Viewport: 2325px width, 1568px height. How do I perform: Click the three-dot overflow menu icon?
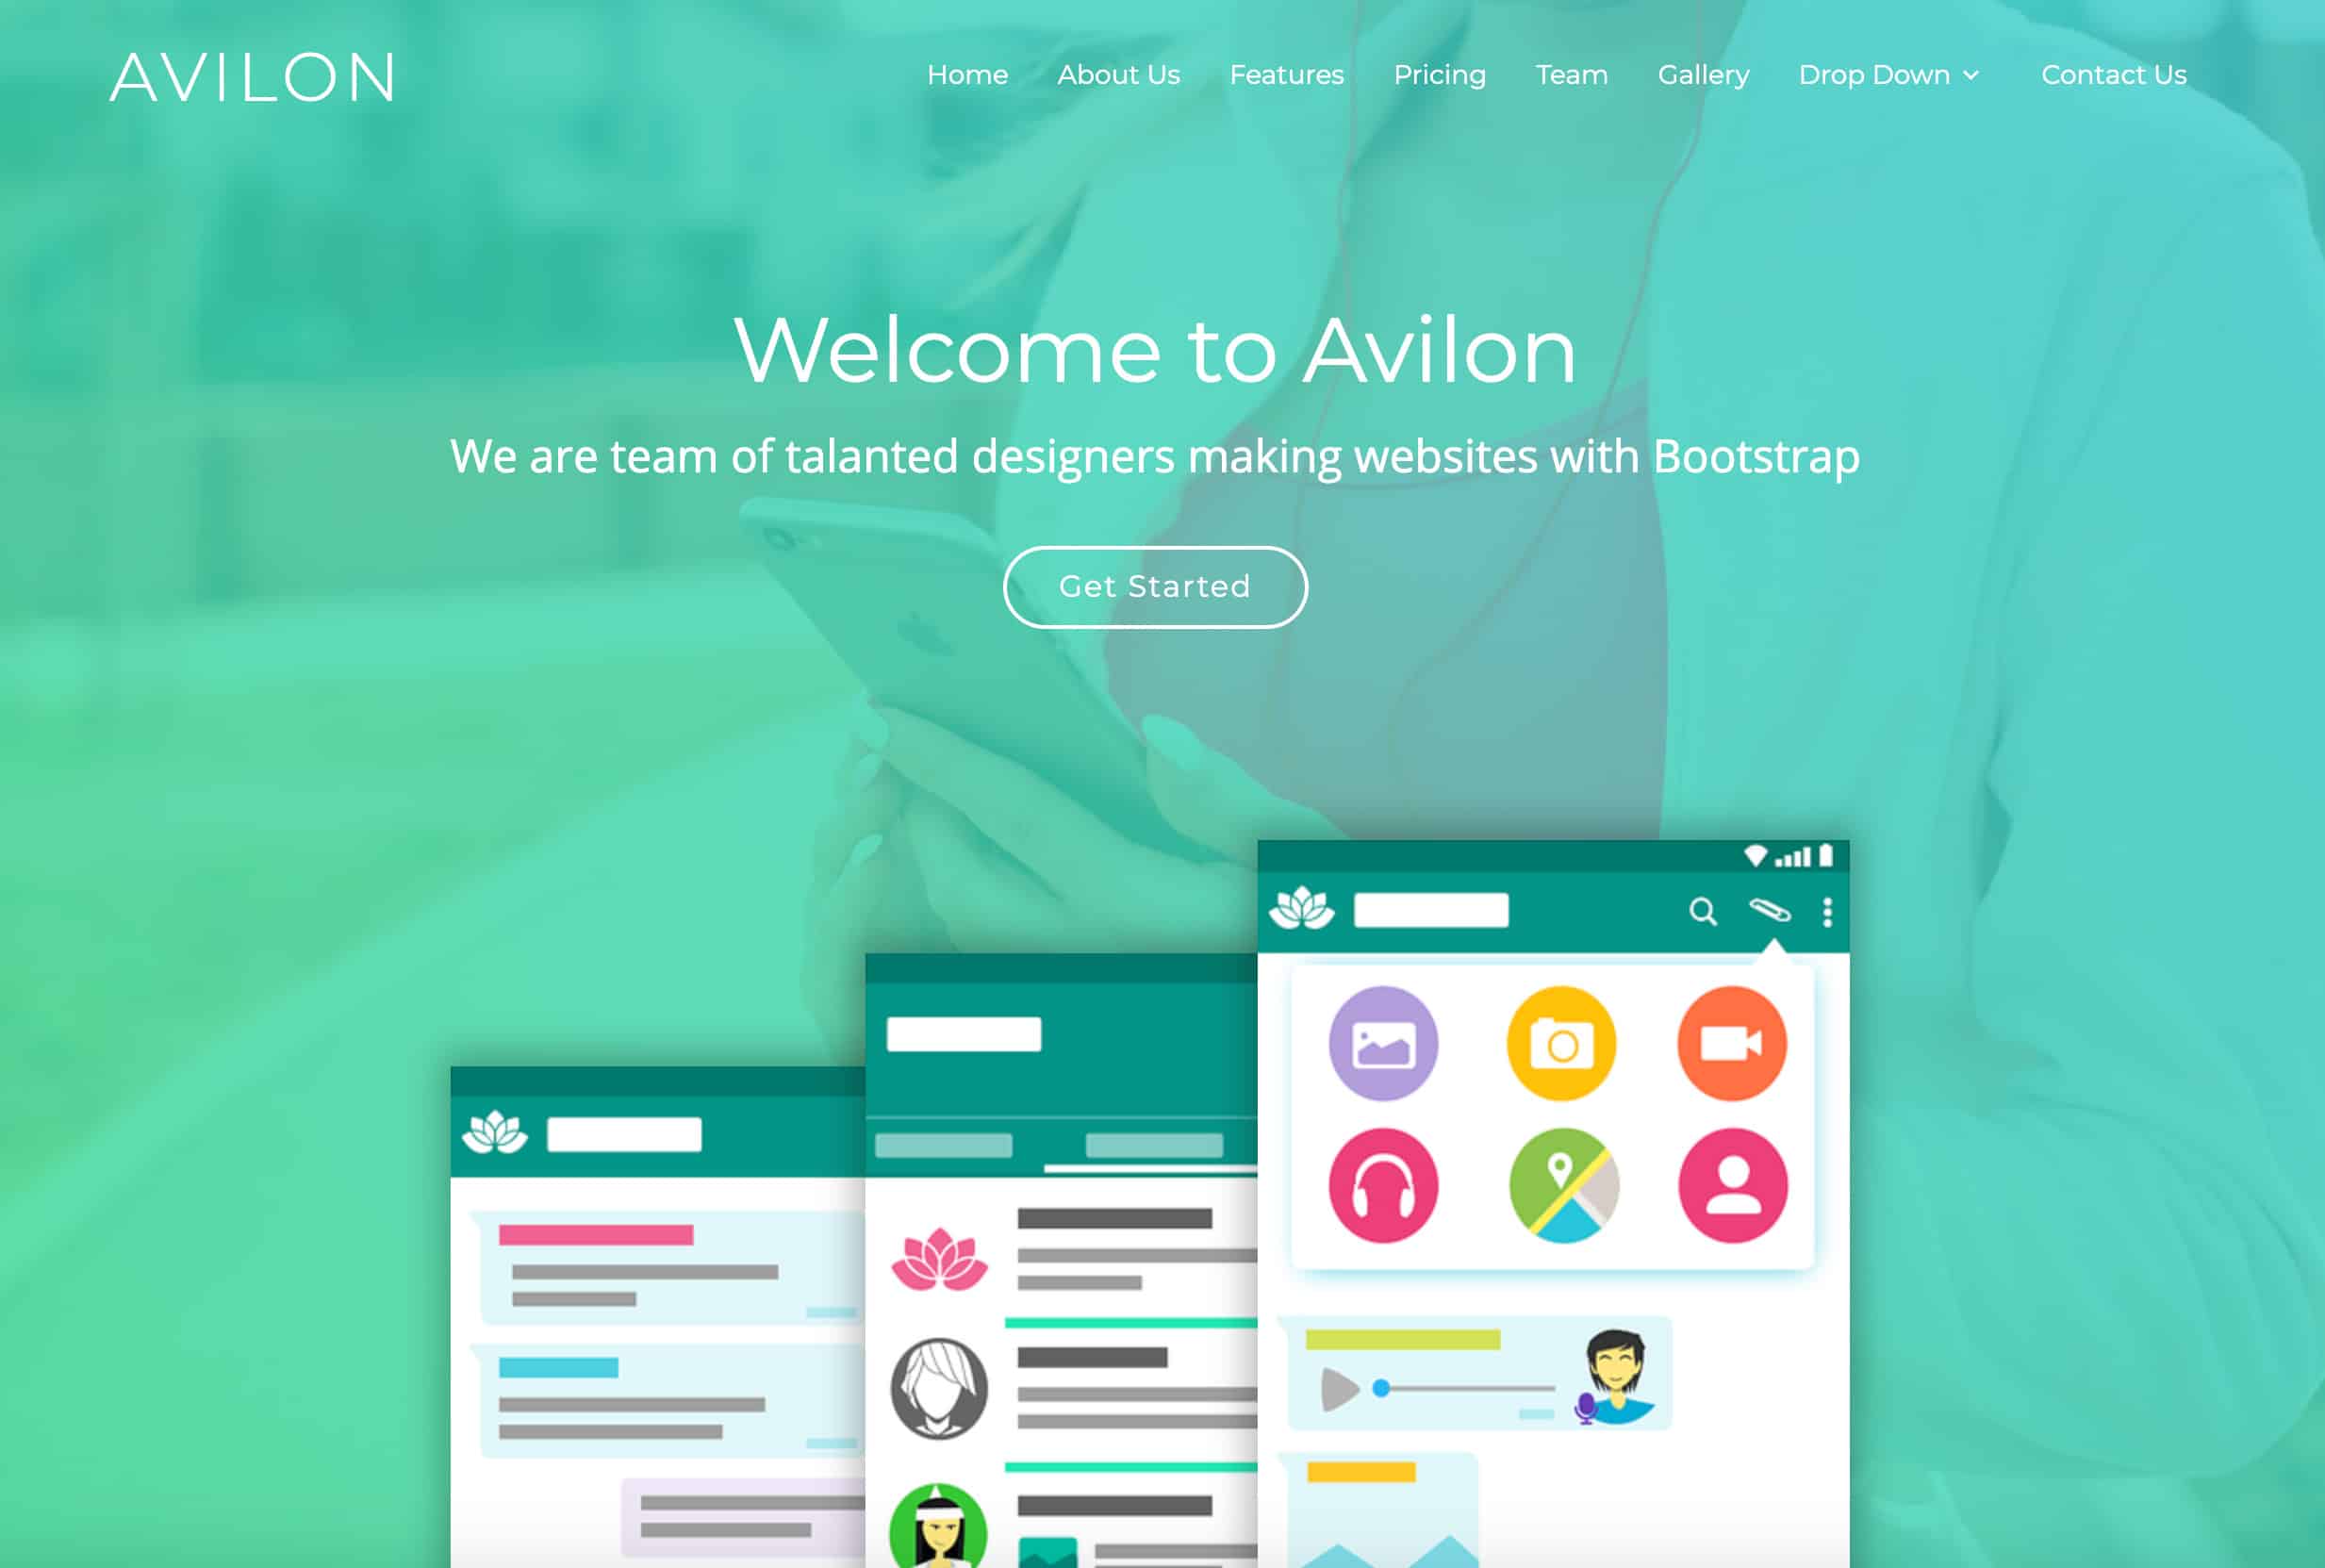(x=1828, y=912)
